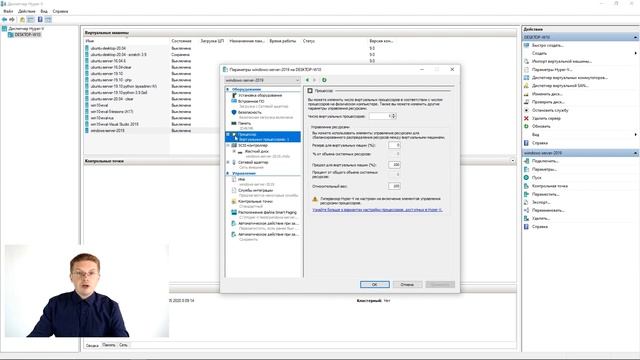Click the Предел для виртуальных машин field

pyautogui.click(x=394, y=165)
